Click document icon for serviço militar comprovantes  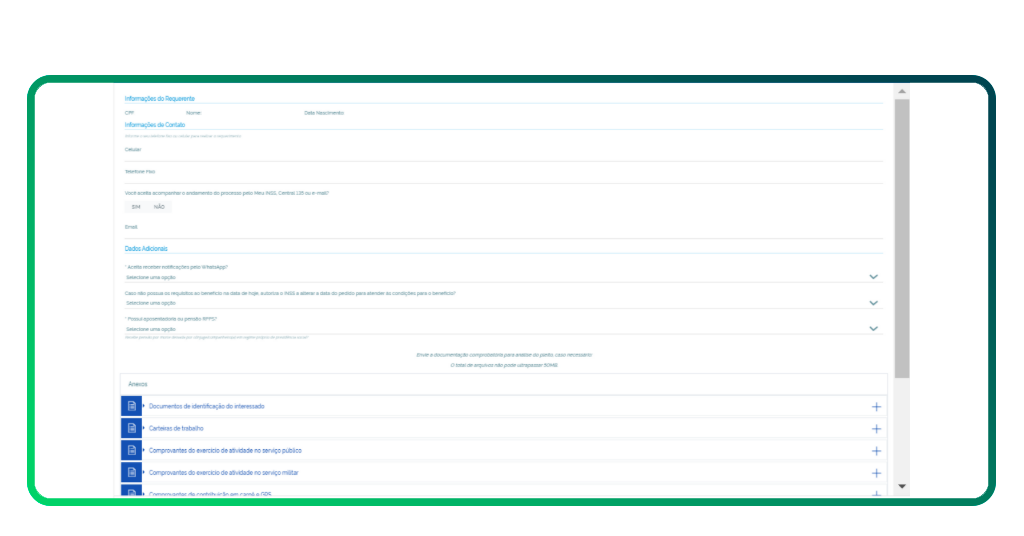pos(131,472)
